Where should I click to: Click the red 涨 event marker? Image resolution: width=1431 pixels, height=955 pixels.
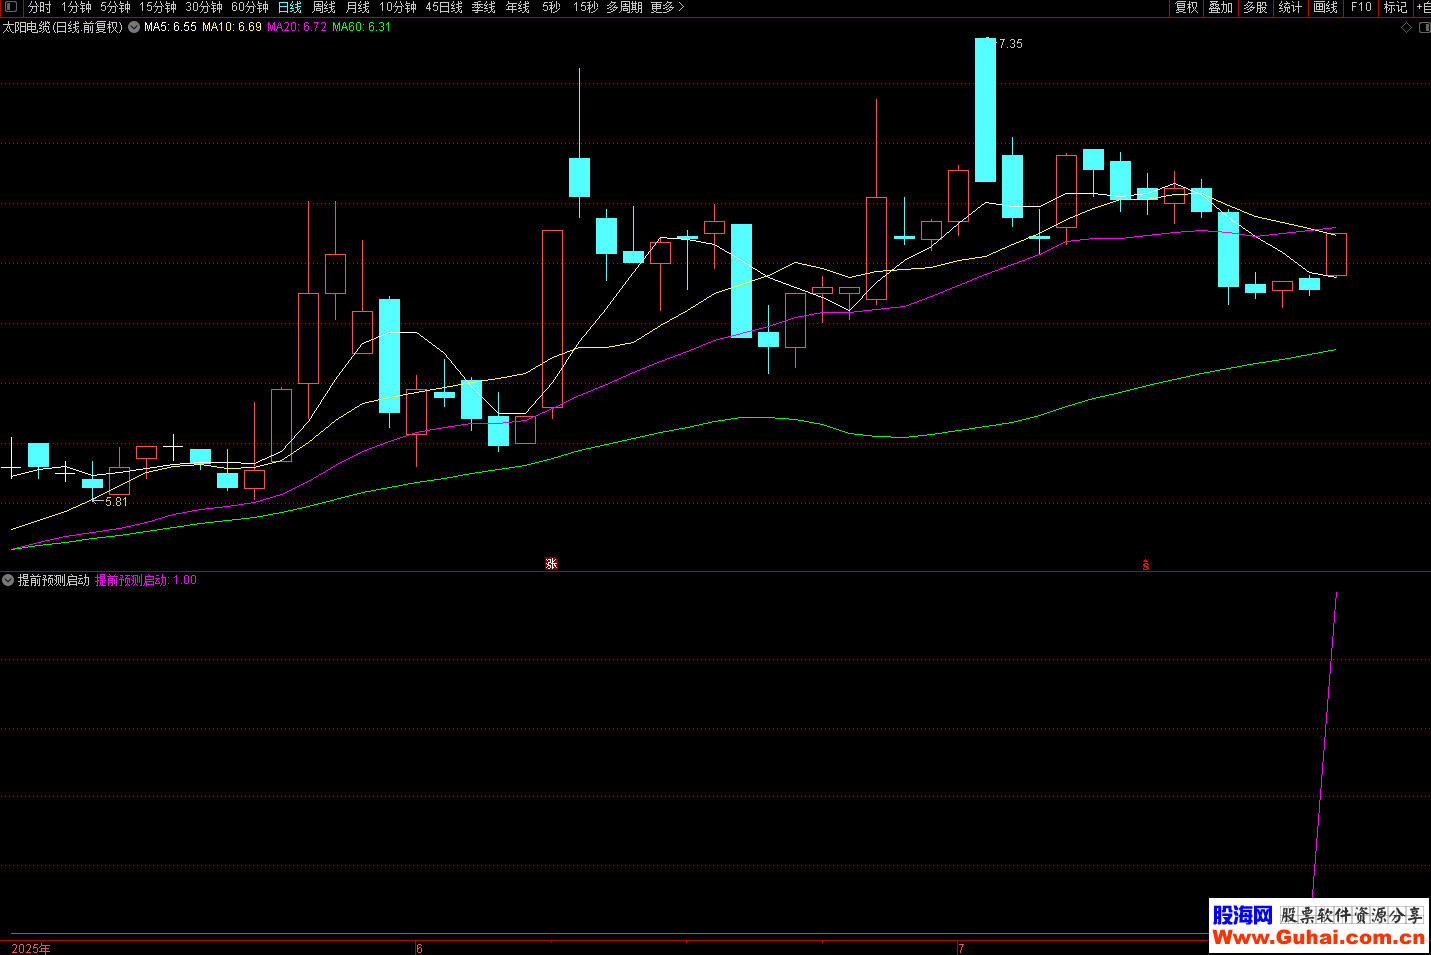tap(551, 564)
